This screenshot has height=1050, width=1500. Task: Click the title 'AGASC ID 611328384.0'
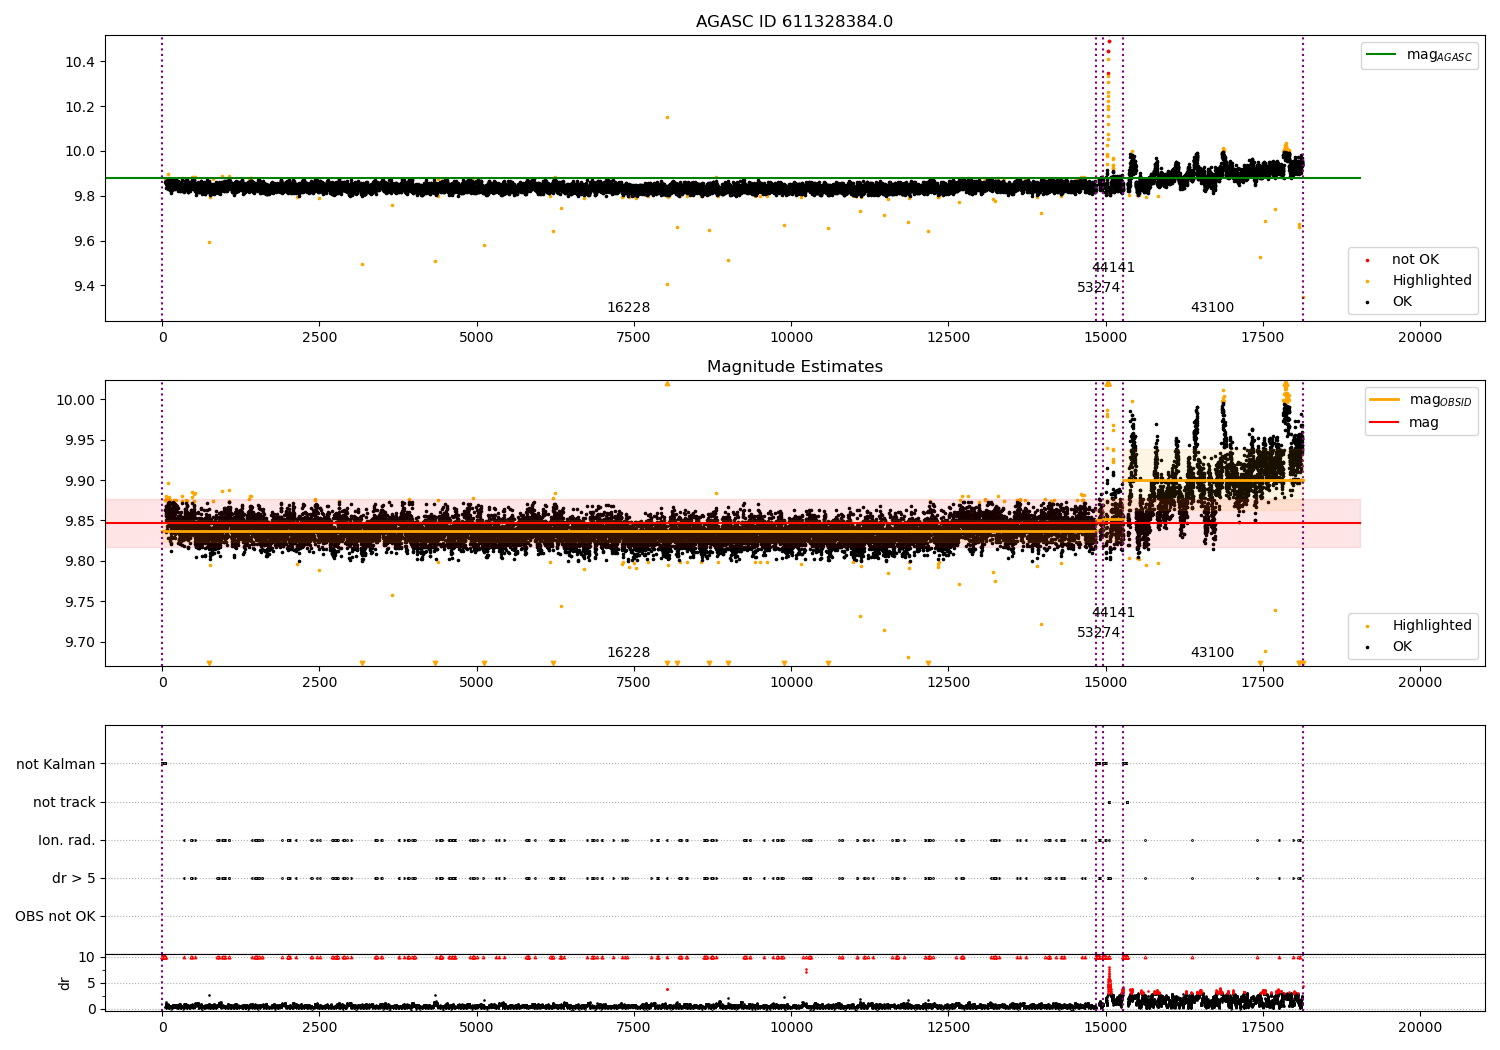click(x=794, y=22)
